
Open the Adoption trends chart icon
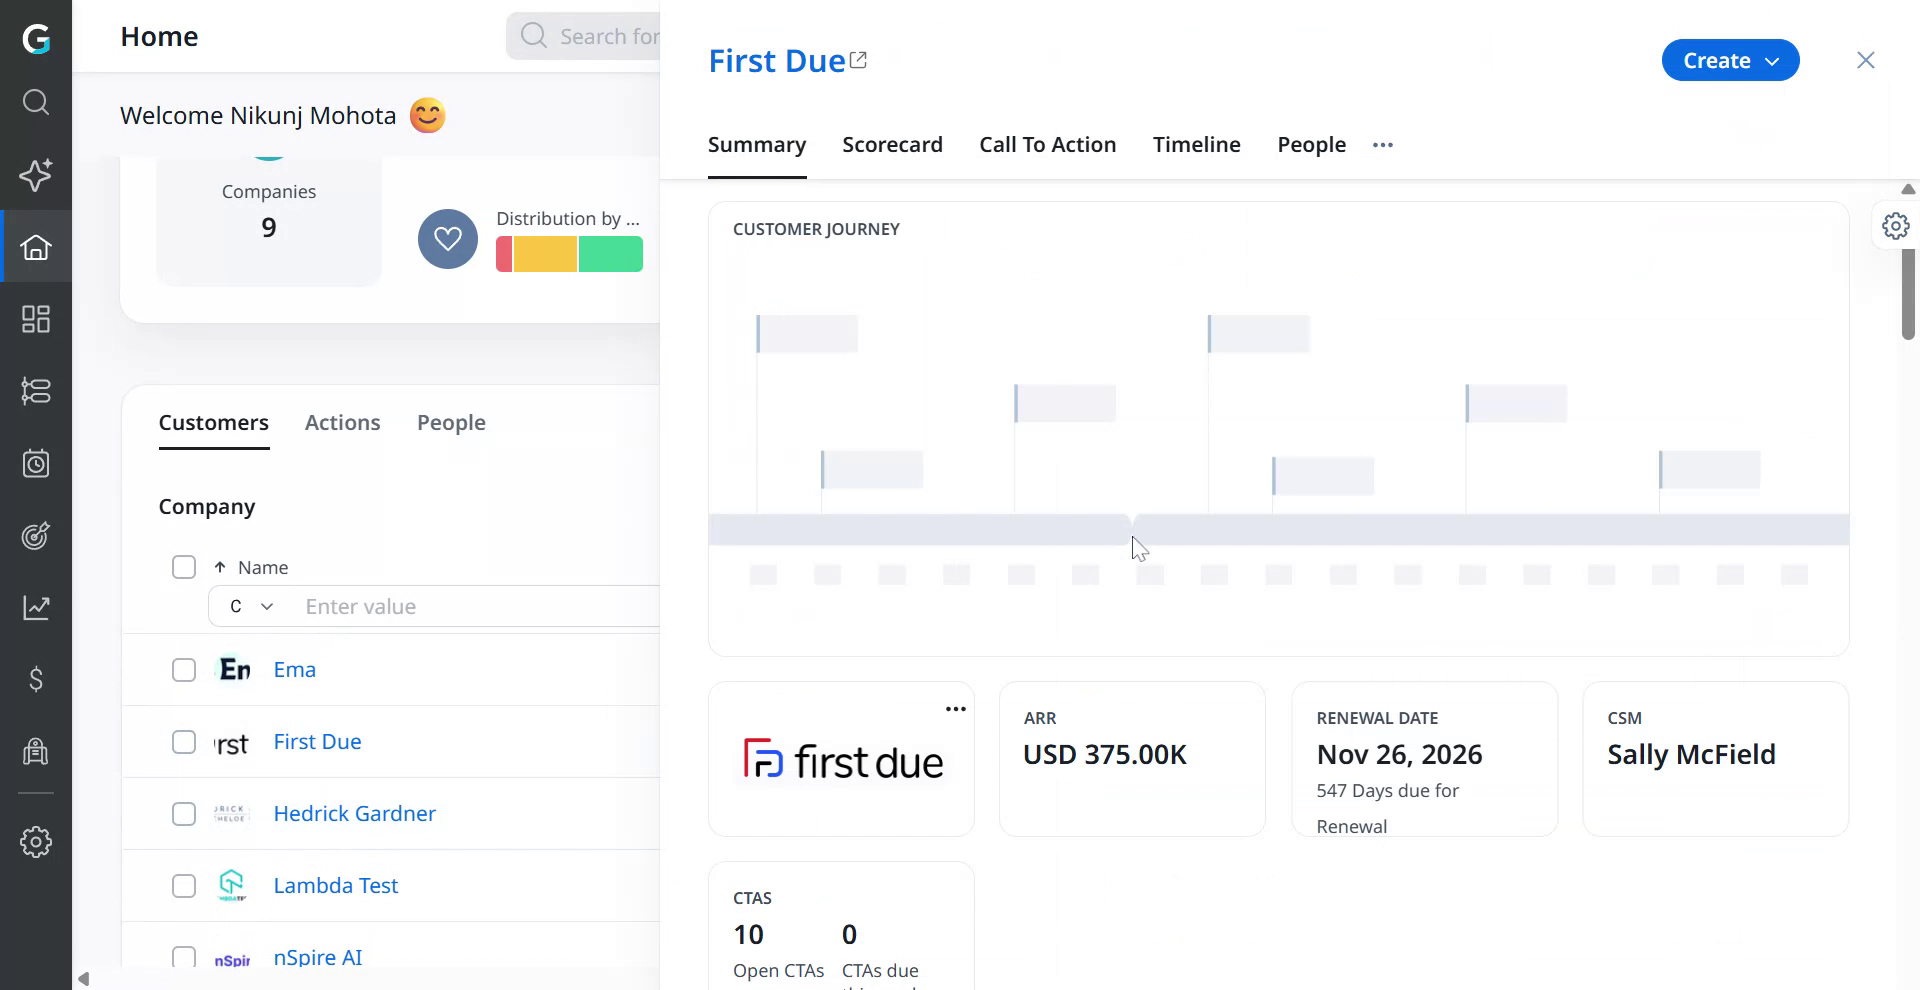pyautogui.click(x=37, y=607)
